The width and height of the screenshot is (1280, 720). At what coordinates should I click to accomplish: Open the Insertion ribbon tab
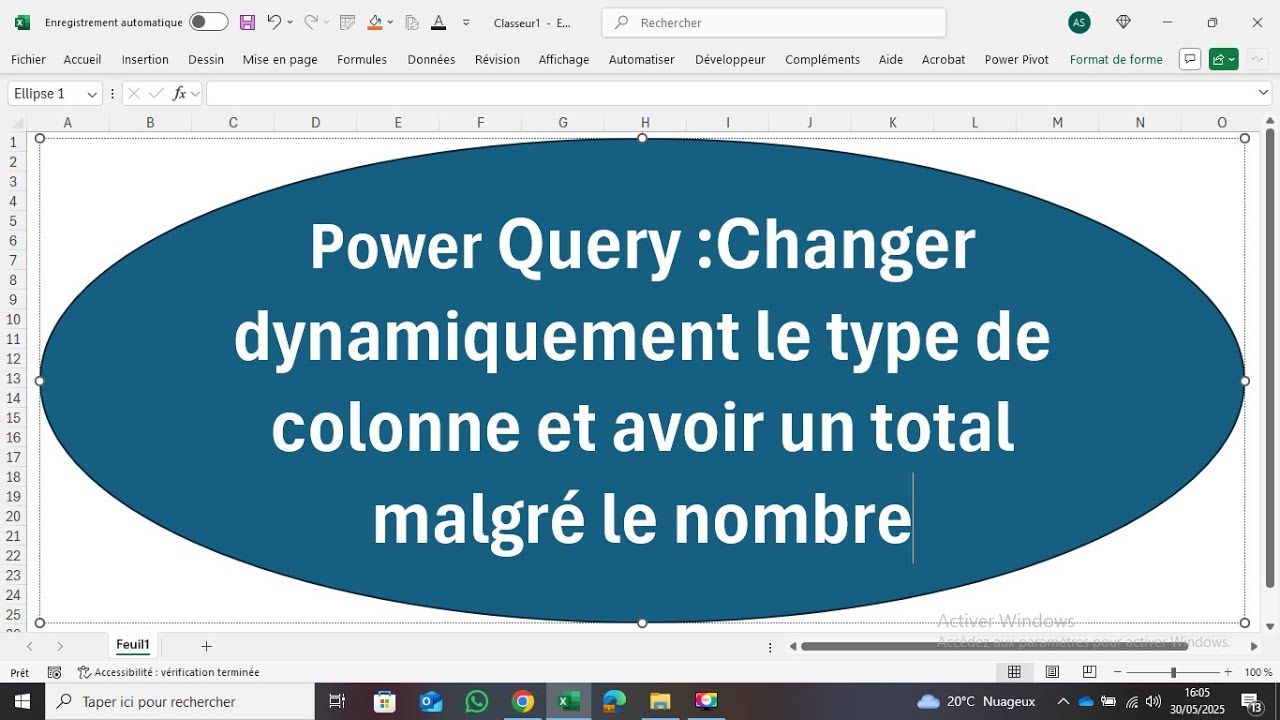pos(145,59)
